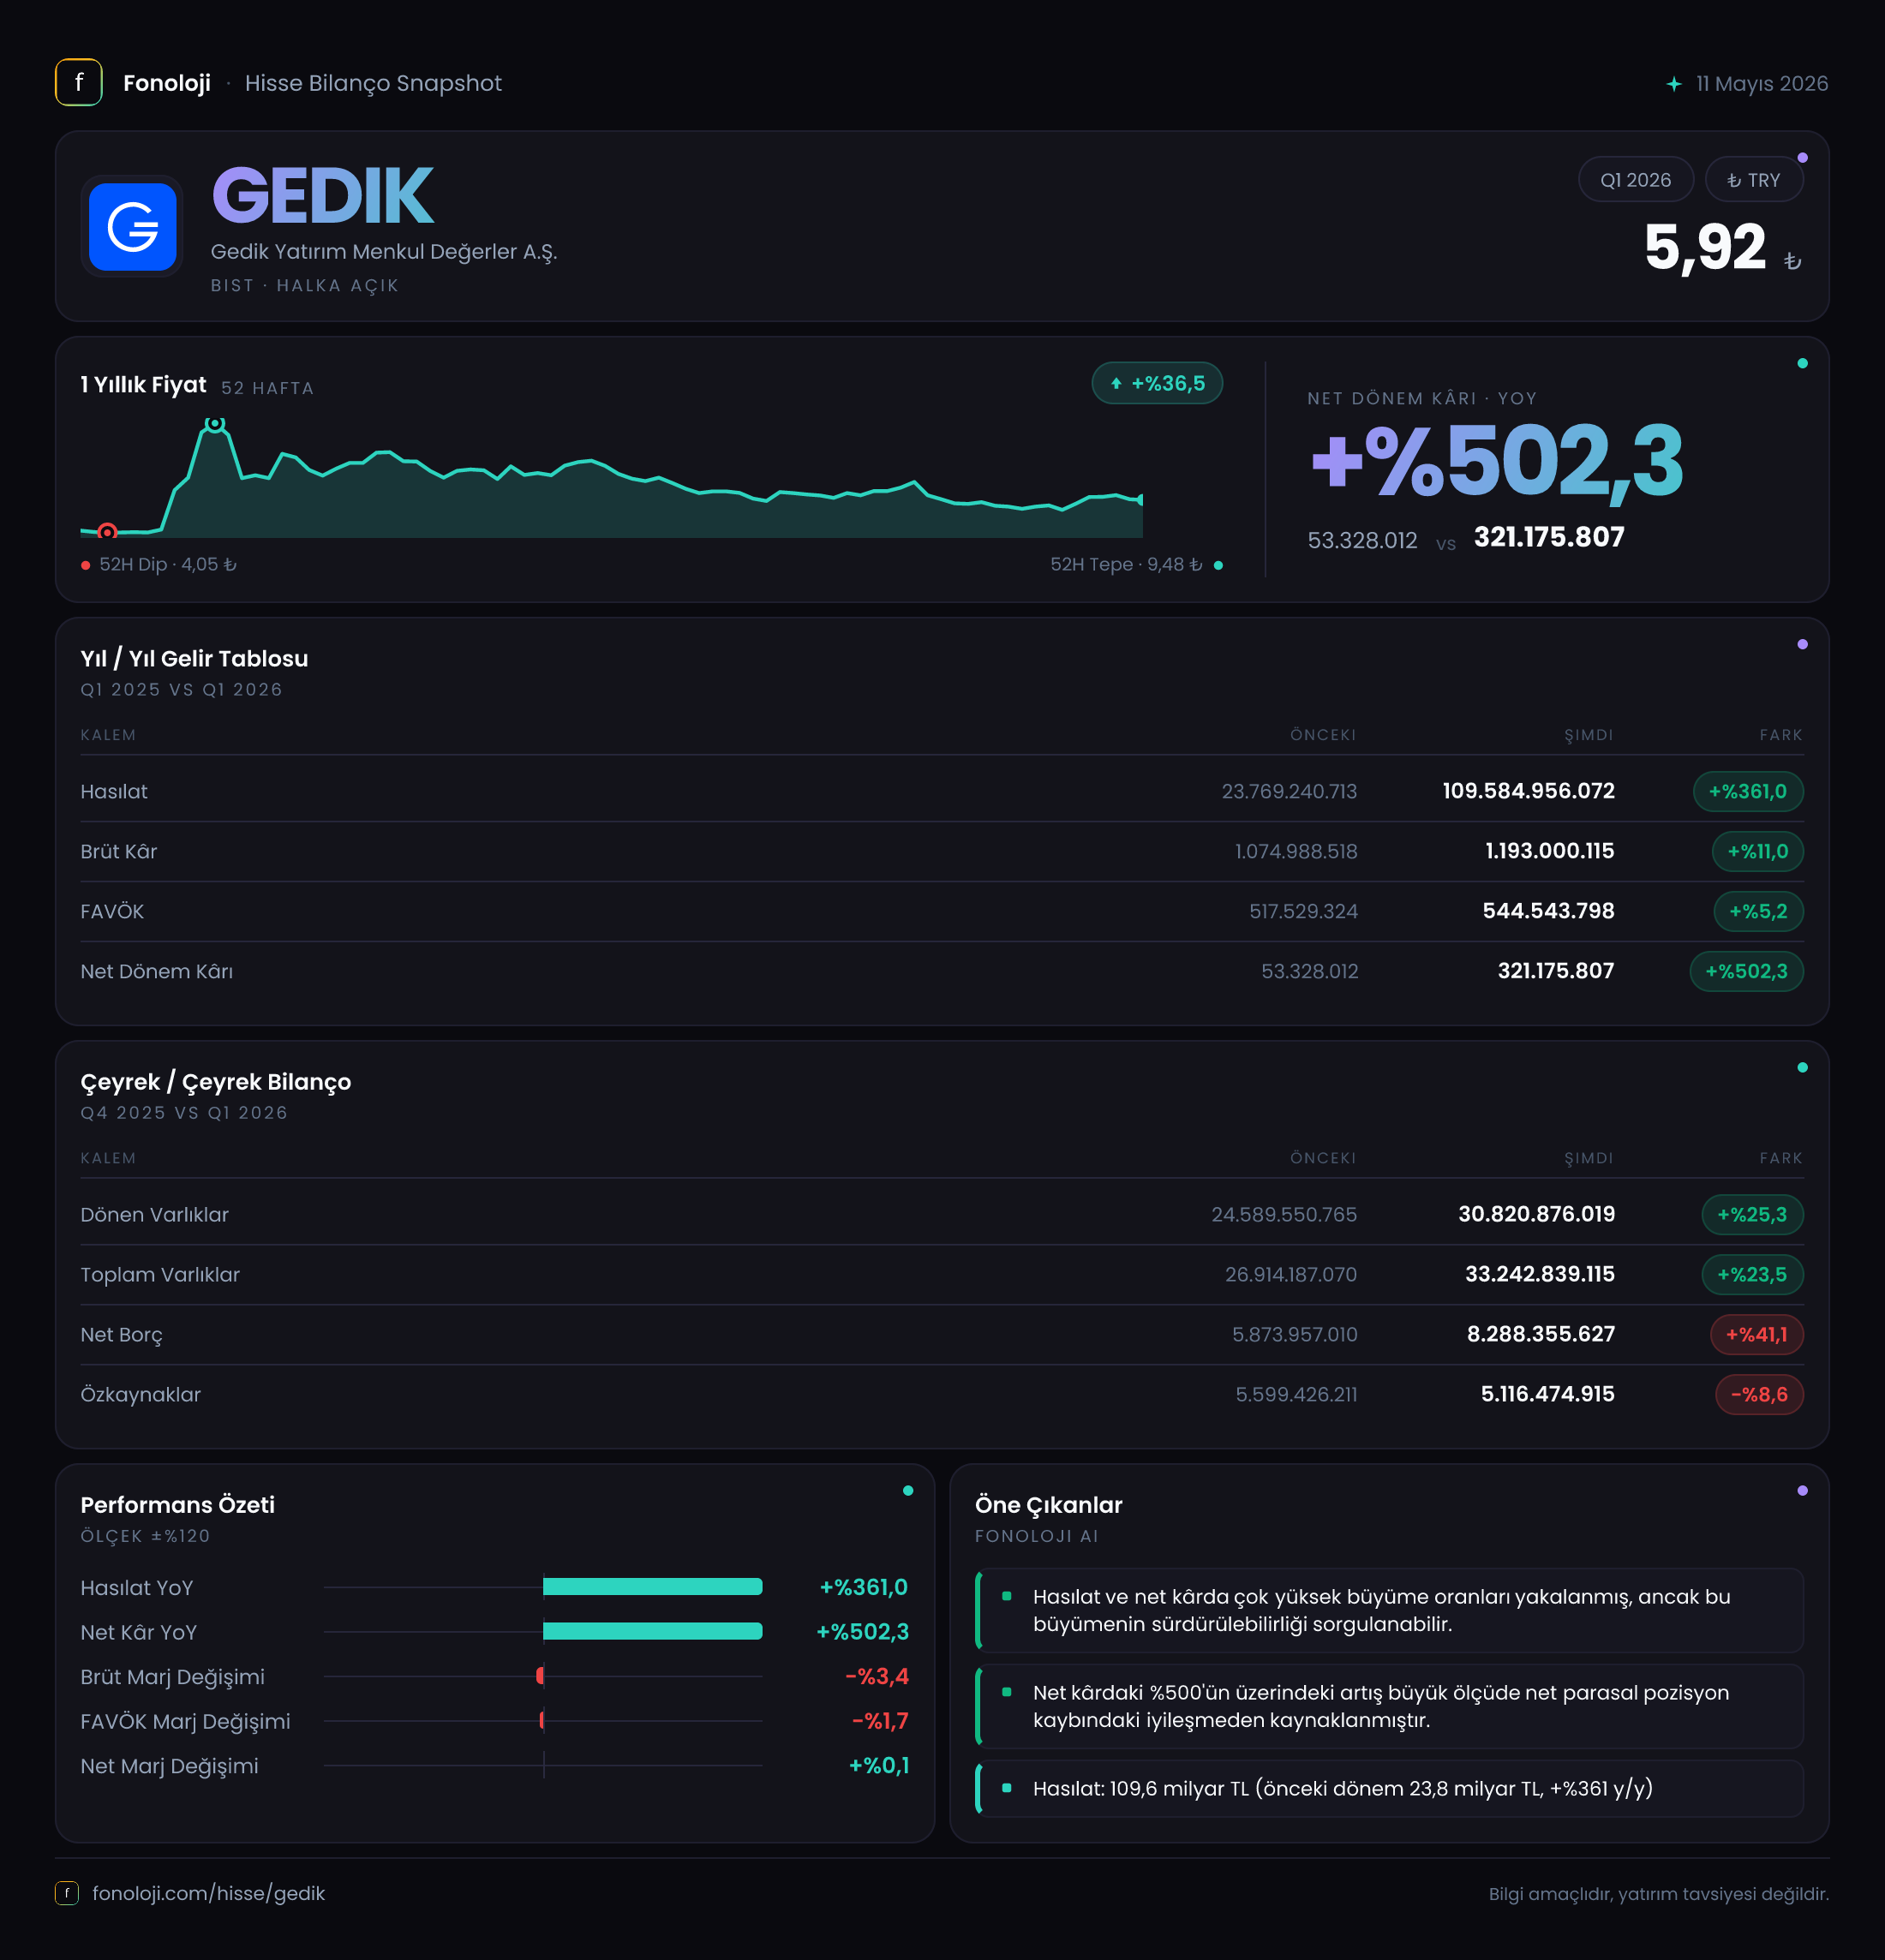Click the Özkaynaklar -%8,6 badge

[1759, 1394]
